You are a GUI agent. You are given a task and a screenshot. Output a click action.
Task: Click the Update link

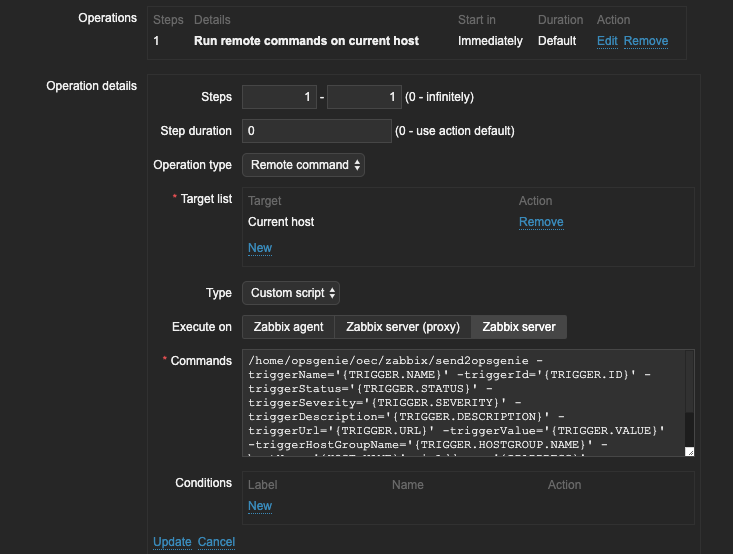point(172,542)
